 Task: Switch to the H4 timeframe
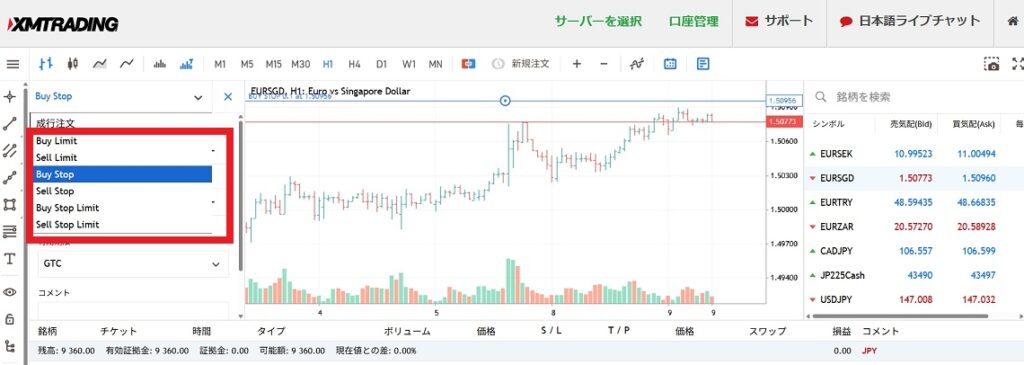355,64
